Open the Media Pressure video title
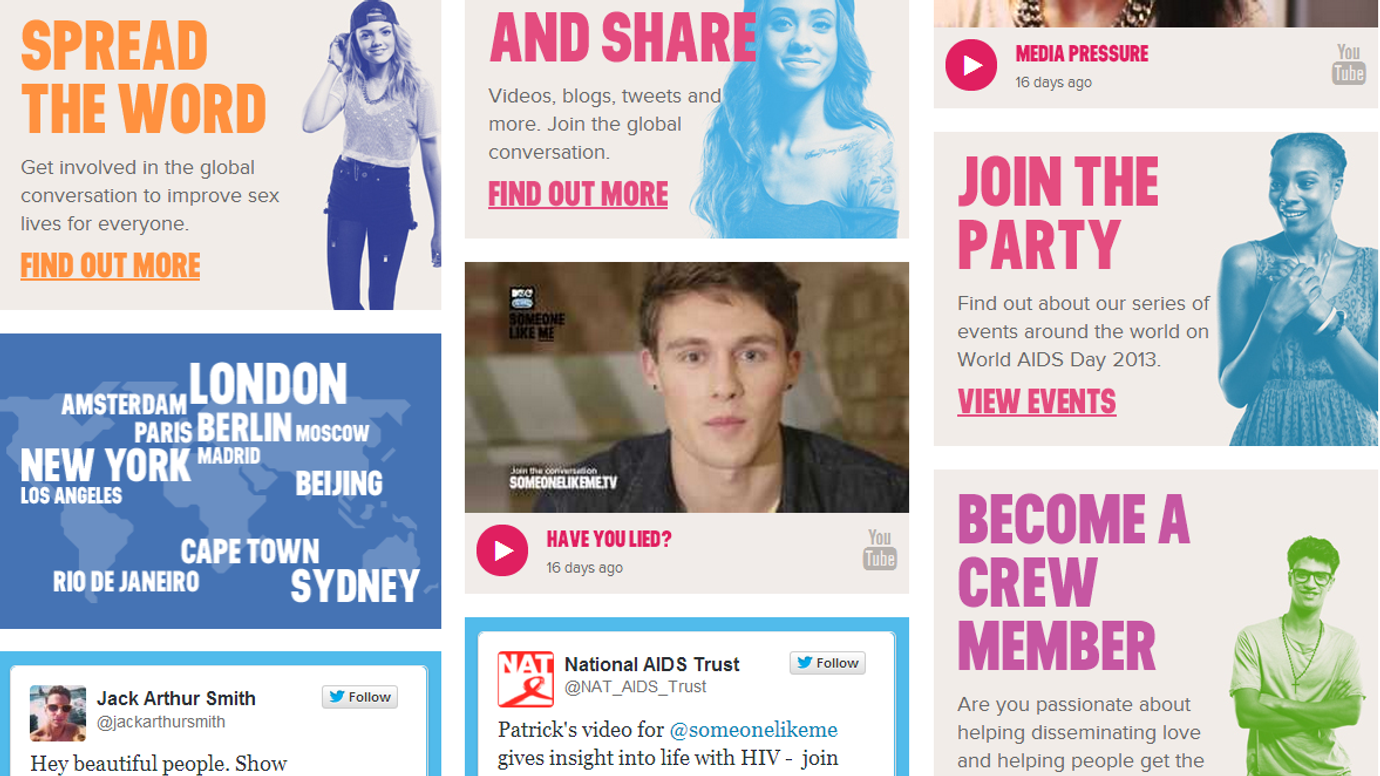Screen dimensions: 1380x776 [x=1082, y=54]
